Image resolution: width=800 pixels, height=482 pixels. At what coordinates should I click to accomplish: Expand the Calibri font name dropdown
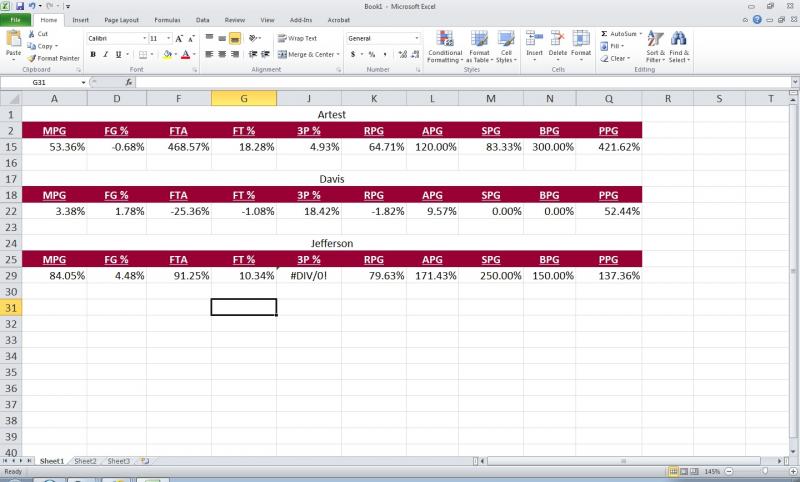pos(140,38)
